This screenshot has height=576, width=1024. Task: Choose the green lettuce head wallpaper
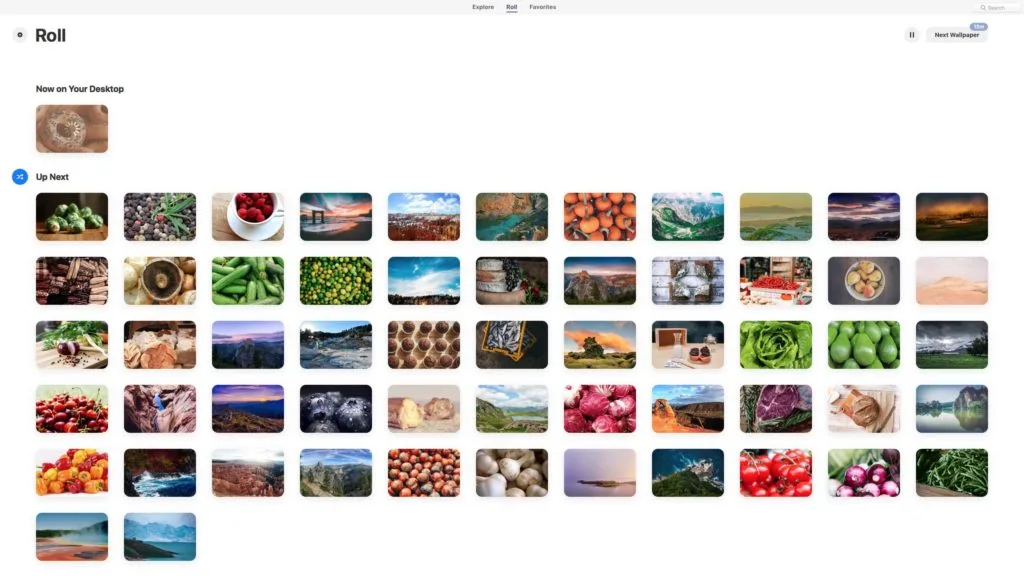[776, 345]
